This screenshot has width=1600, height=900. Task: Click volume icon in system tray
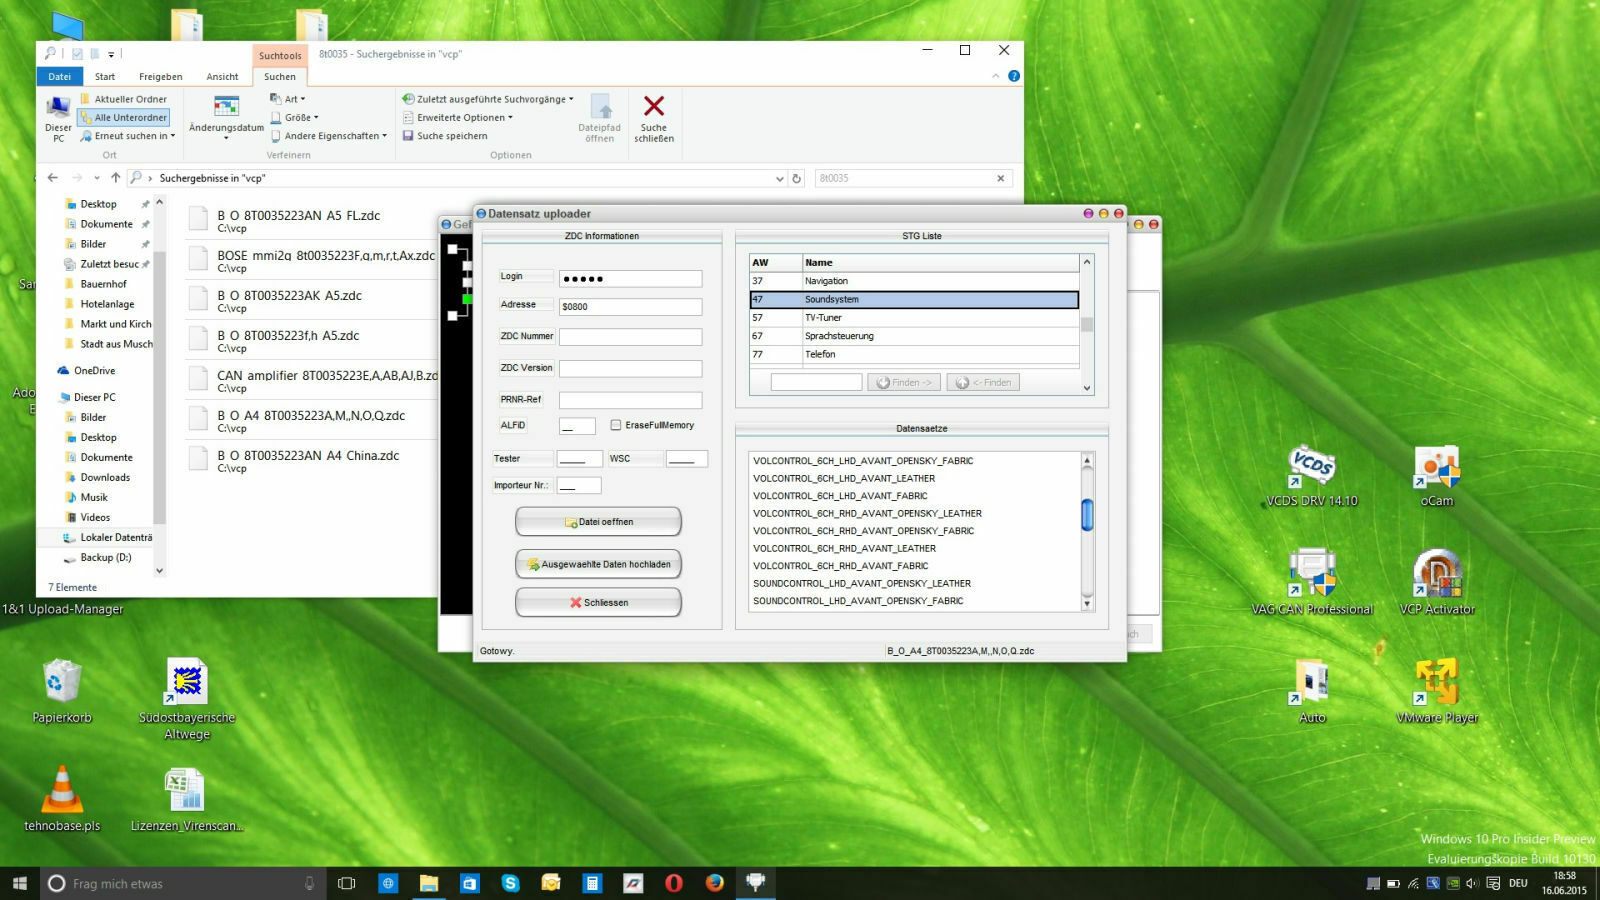(1472, 883)
